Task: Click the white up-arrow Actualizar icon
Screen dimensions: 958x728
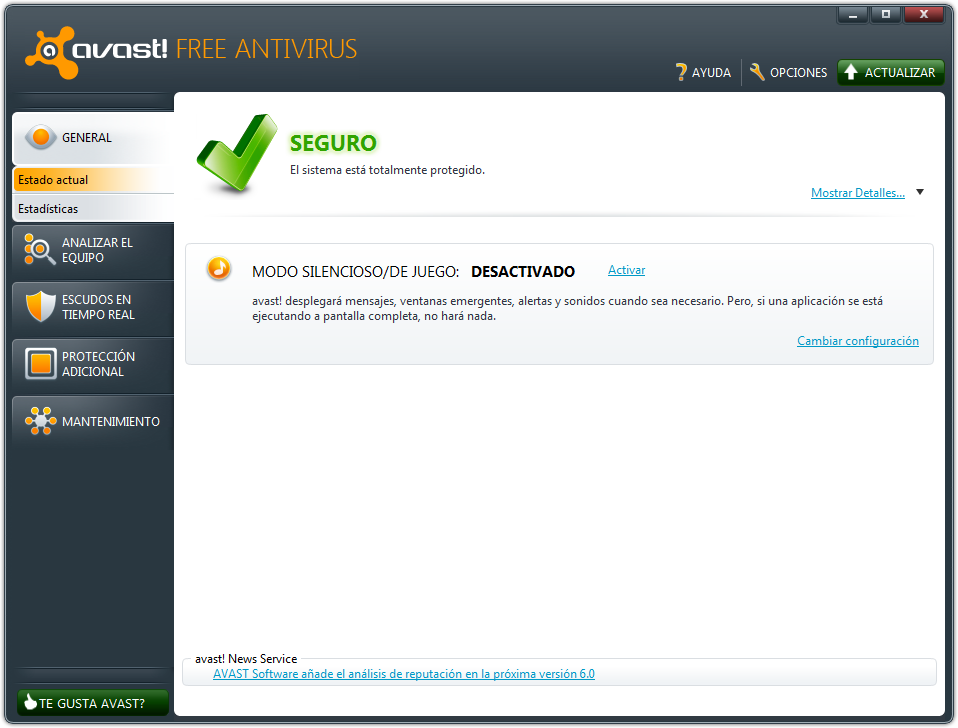Action: (x=850, y=72)
